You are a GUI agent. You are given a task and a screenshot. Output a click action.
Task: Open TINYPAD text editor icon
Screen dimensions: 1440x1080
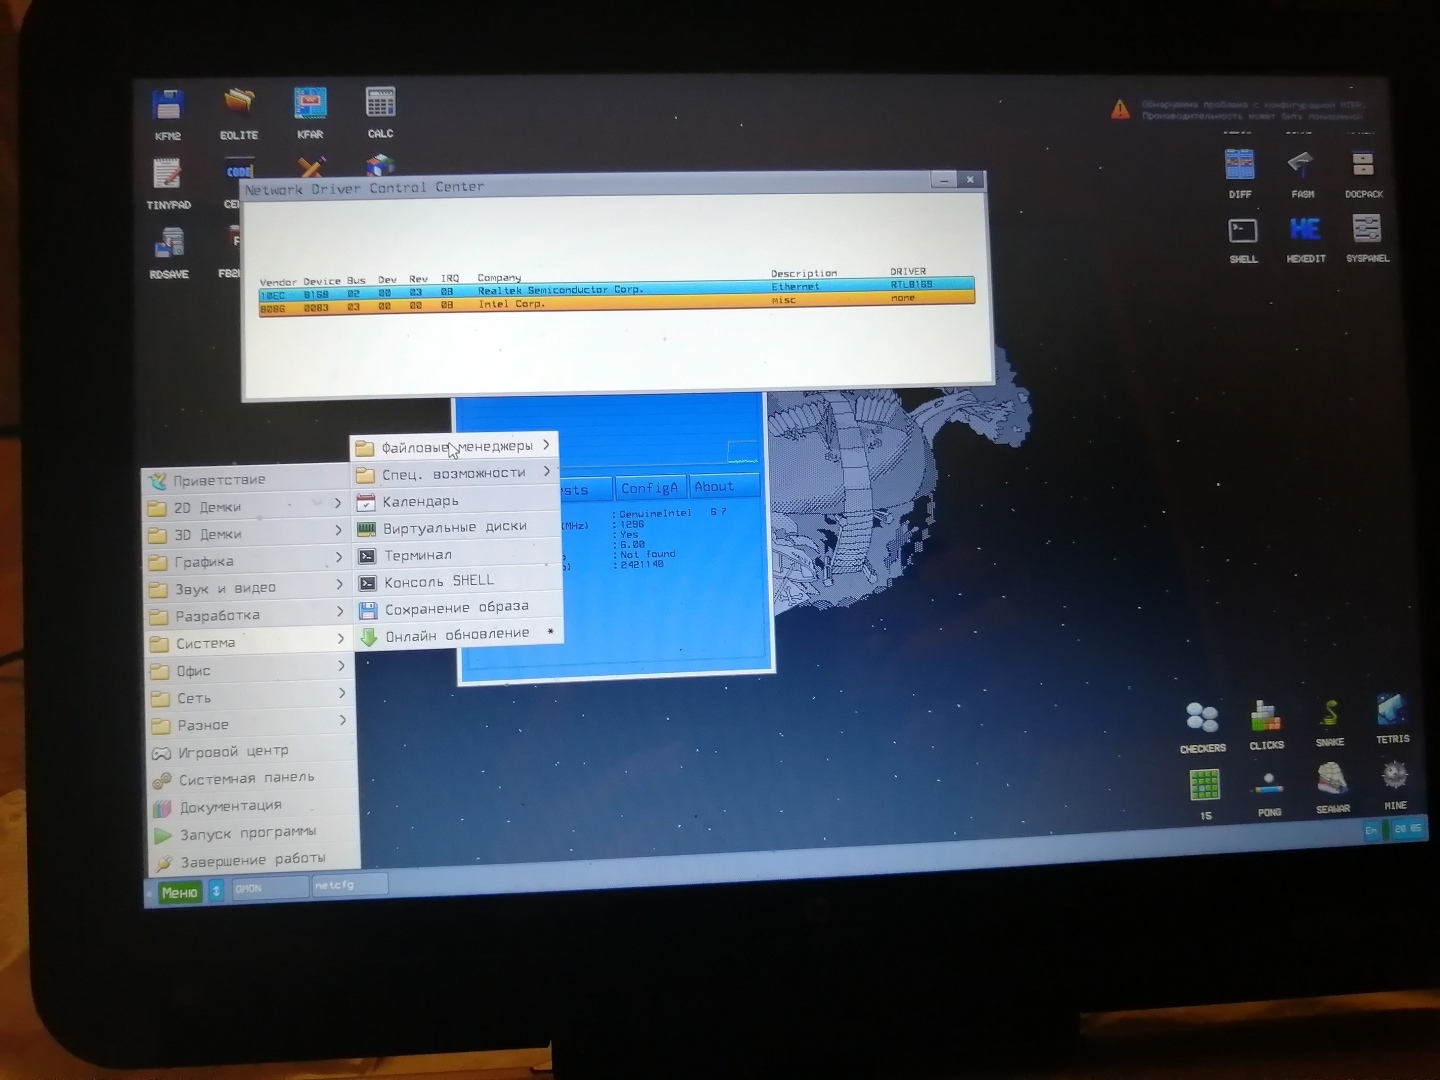pos(167,175)
